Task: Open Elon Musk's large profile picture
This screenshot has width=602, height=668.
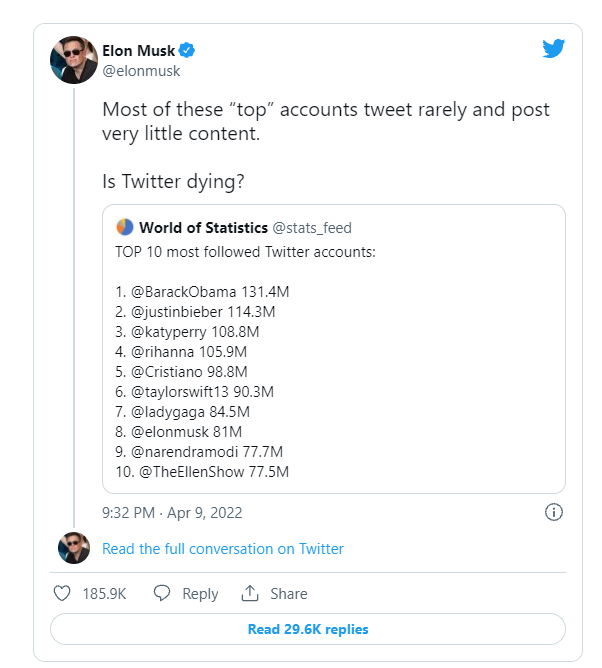Action: point(74,60)
